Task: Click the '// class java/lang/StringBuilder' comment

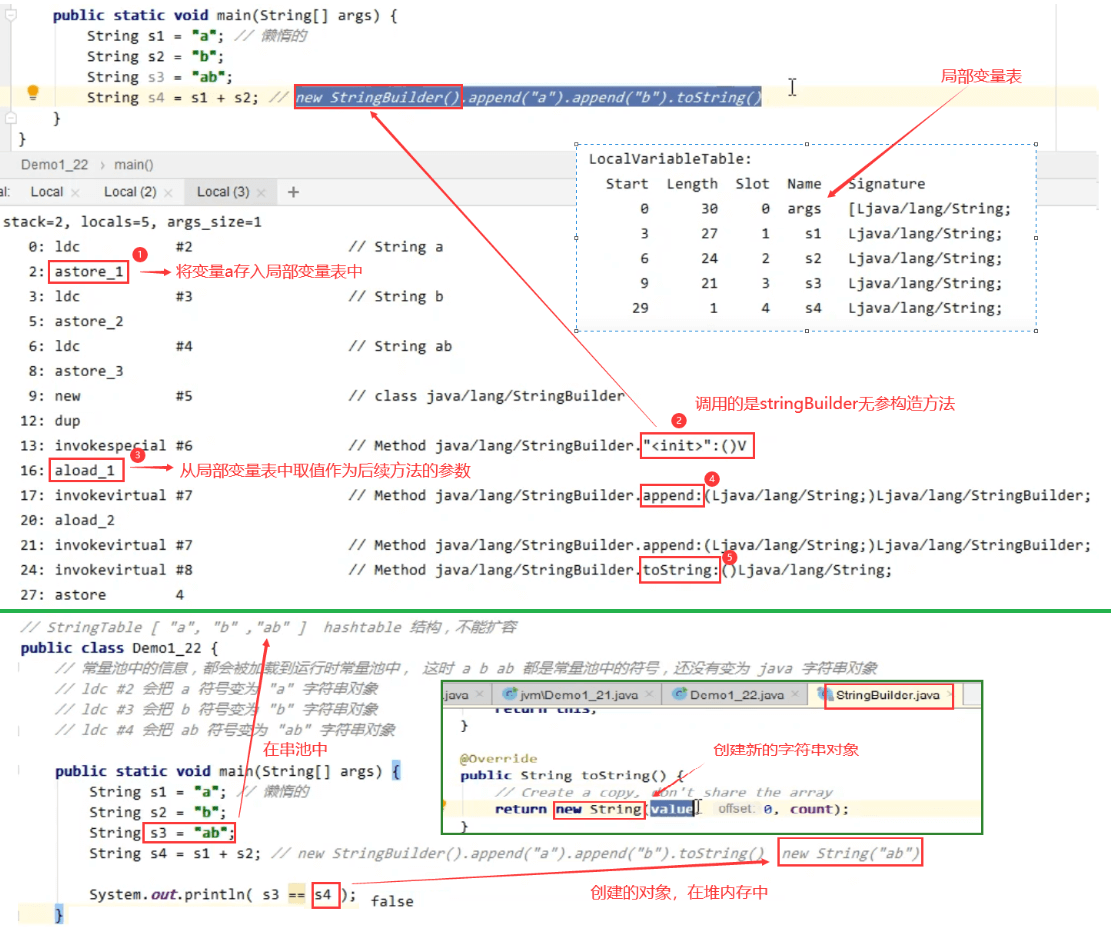Action: point(486,395)
